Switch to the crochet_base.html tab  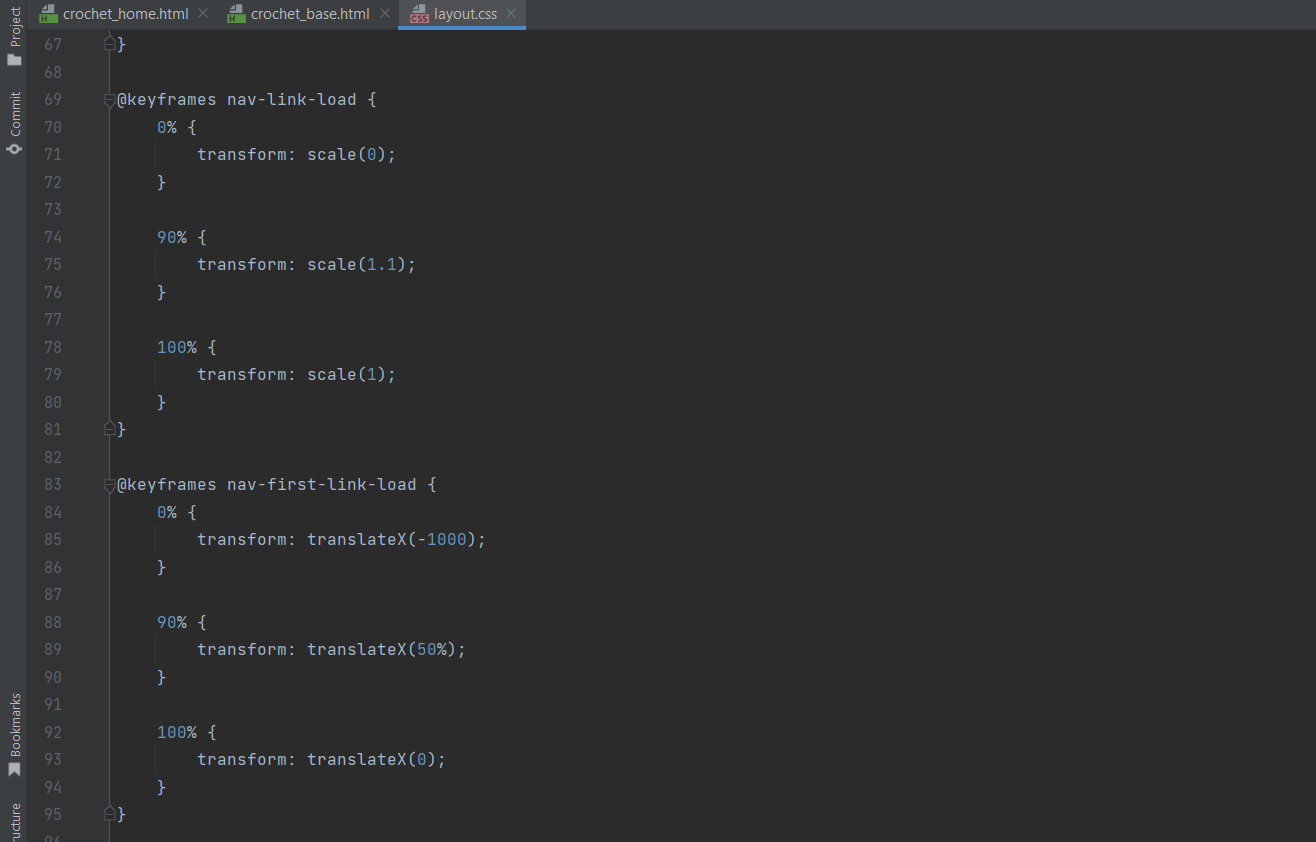coord(310,14)
